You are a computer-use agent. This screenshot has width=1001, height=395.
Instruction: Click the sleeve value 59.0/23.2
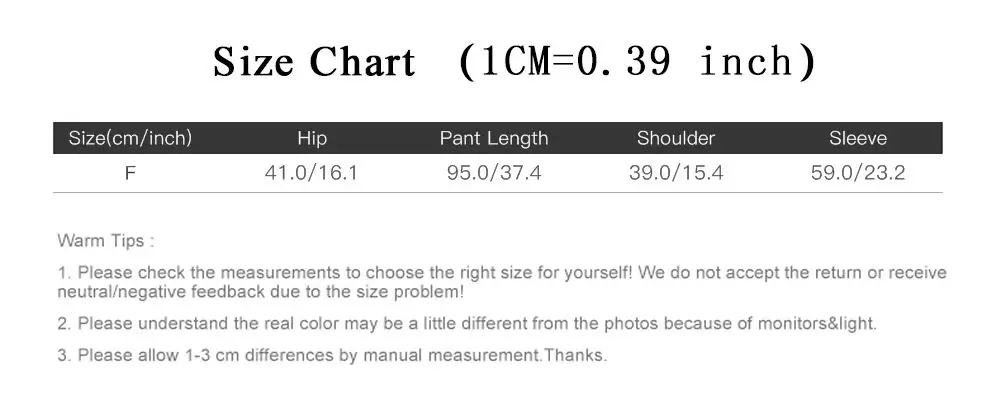pyautogui.click(x=858, y=173)
